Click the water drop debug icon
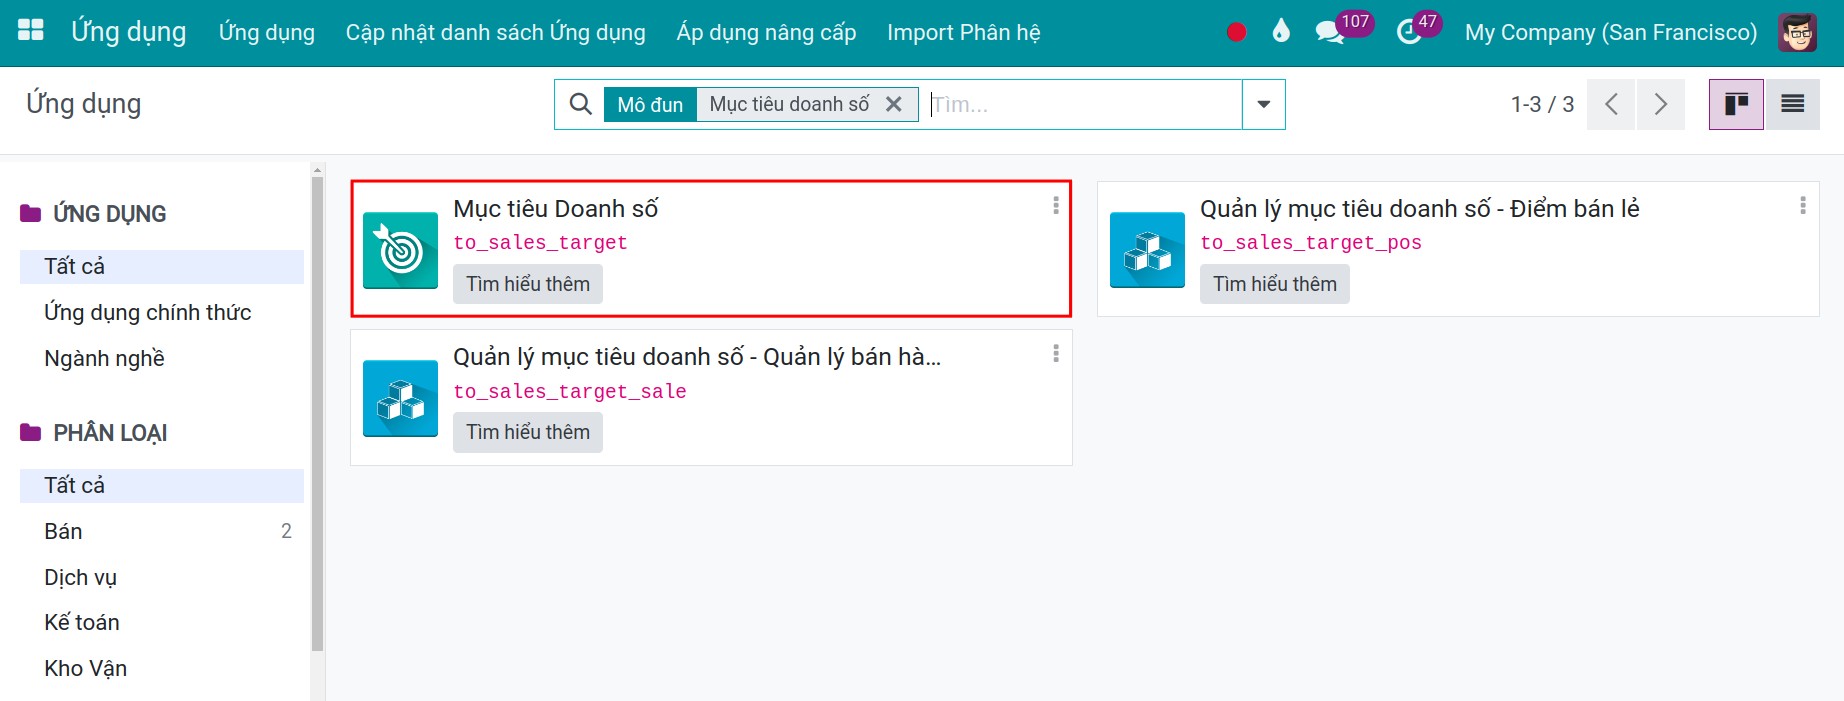The width and height of the screenshot is (1844, 701). click(1281, 31)
